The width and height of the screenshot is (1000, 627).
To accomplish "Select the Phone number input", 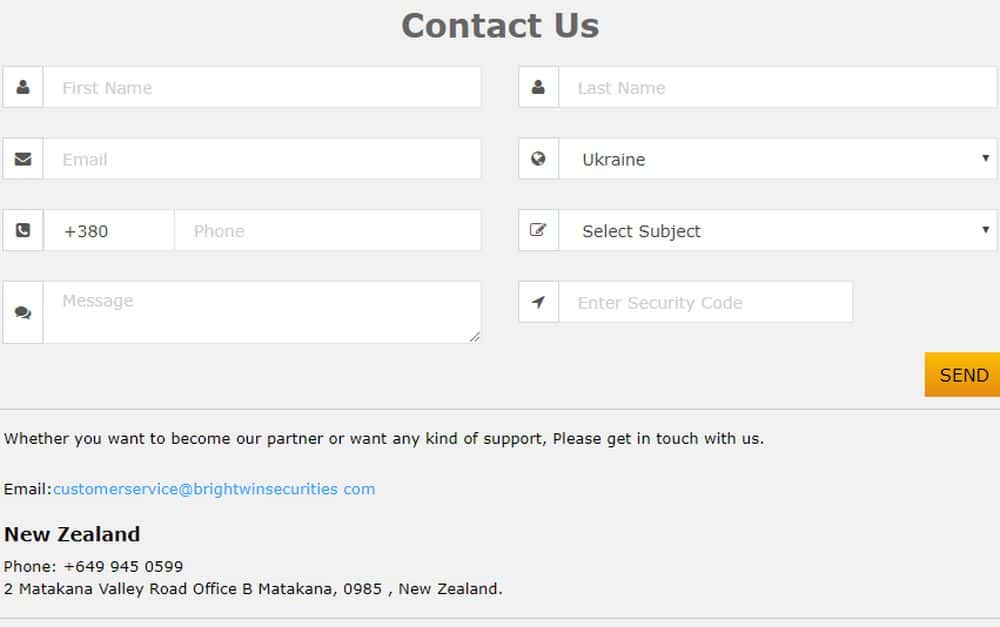I will pos(327,231).
